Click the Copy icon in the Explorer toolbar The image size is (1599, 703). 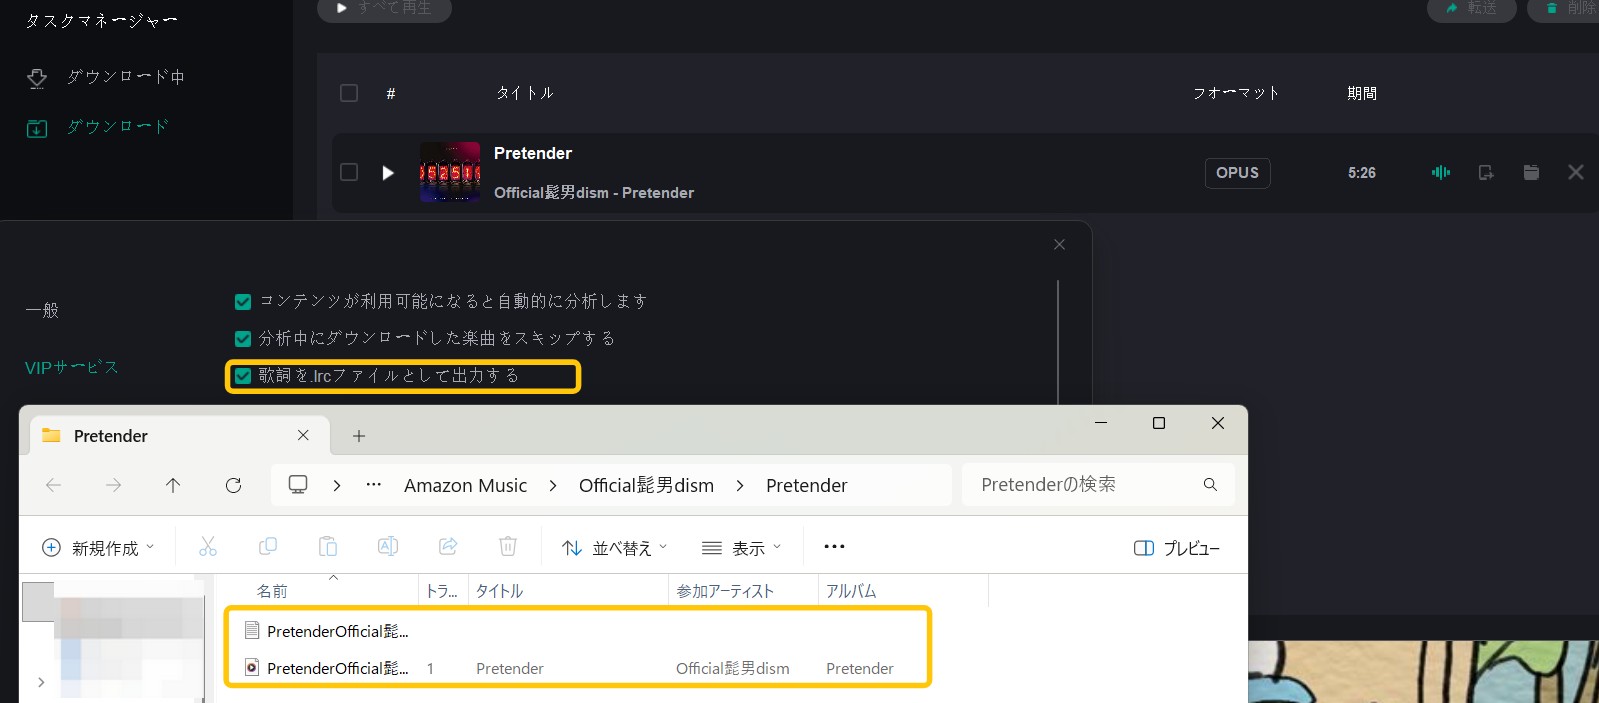click(268, 547)
